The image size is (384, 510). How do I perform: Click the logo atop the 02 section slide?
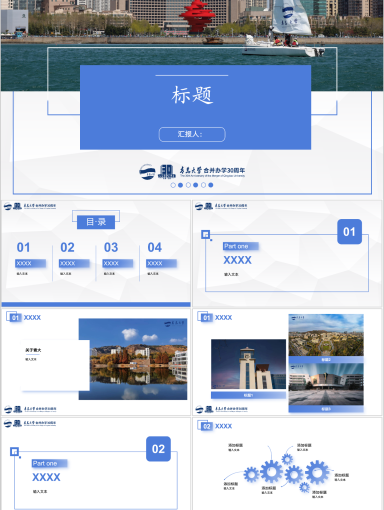pyautogui.click(x=30, y=424)
